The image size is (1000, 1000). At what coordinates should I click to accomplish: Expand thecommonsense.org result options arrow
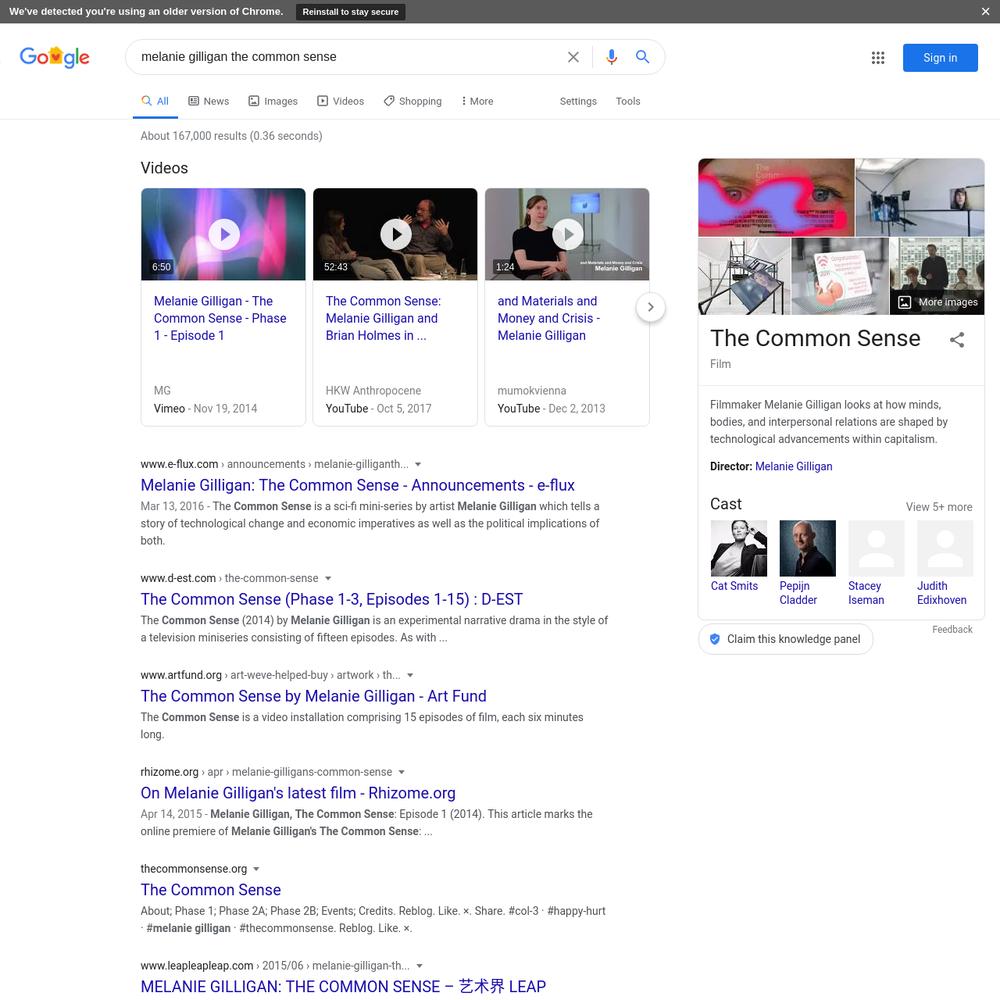click(256, 869)
